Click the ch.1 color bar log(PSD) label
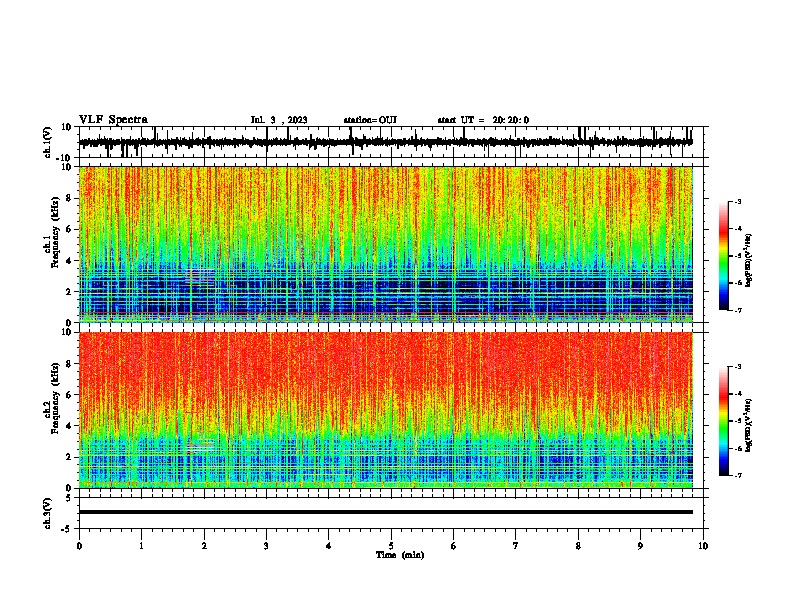The height and width of the screenshot is (612, 792). coord(749,260)
